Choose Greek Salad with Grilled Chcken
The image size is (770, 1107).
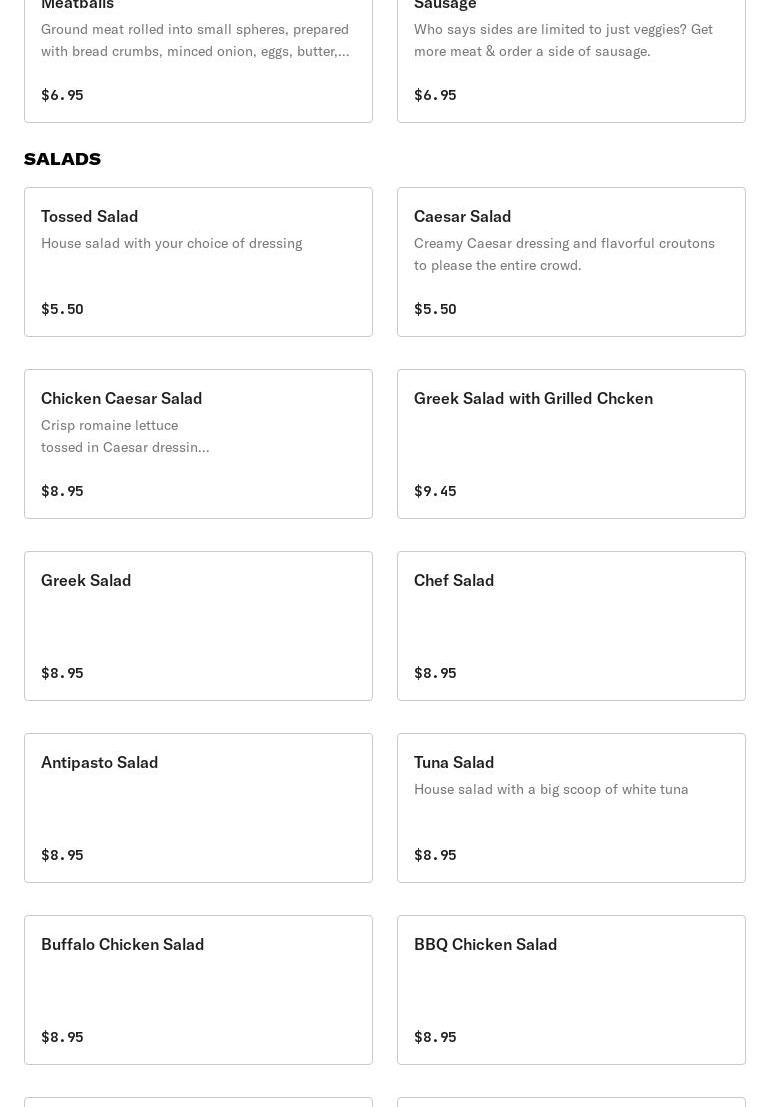tap(571, 444)
